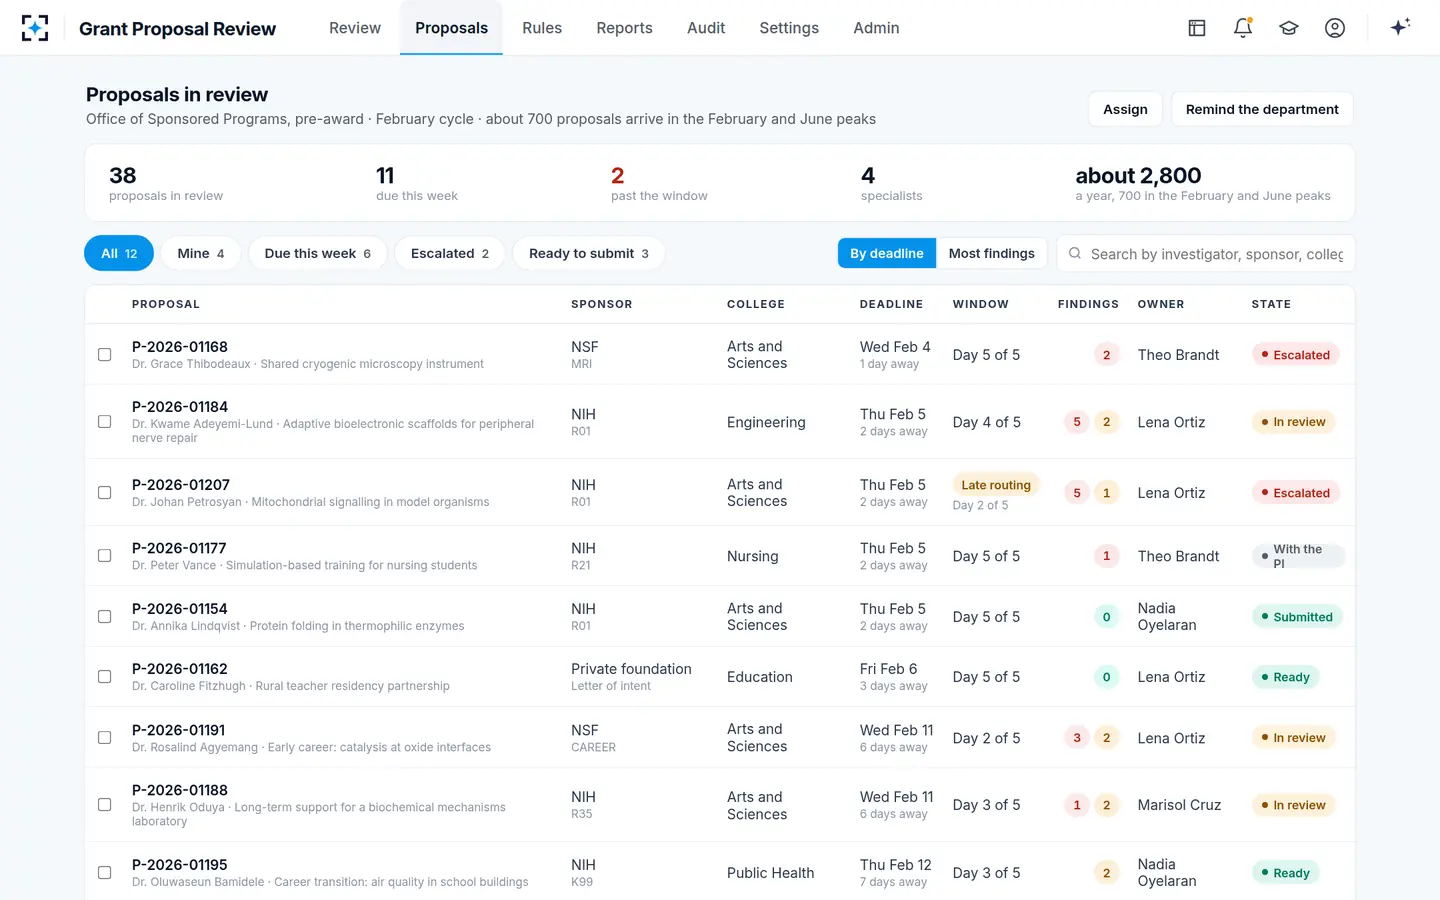Image resolution: width=1440 pixels, height=900 pixels.
Task: Open proposal P-2026-01207
Action: [181, 485]
